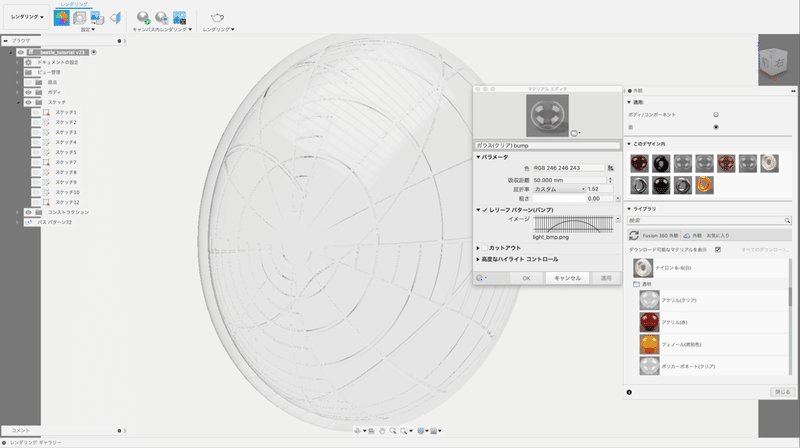Image resolution: width=800 pixels, height=448 pixels.
Task: Click the ViewCube in the corner
Action: pyautogui.click(x=773, y=61)
